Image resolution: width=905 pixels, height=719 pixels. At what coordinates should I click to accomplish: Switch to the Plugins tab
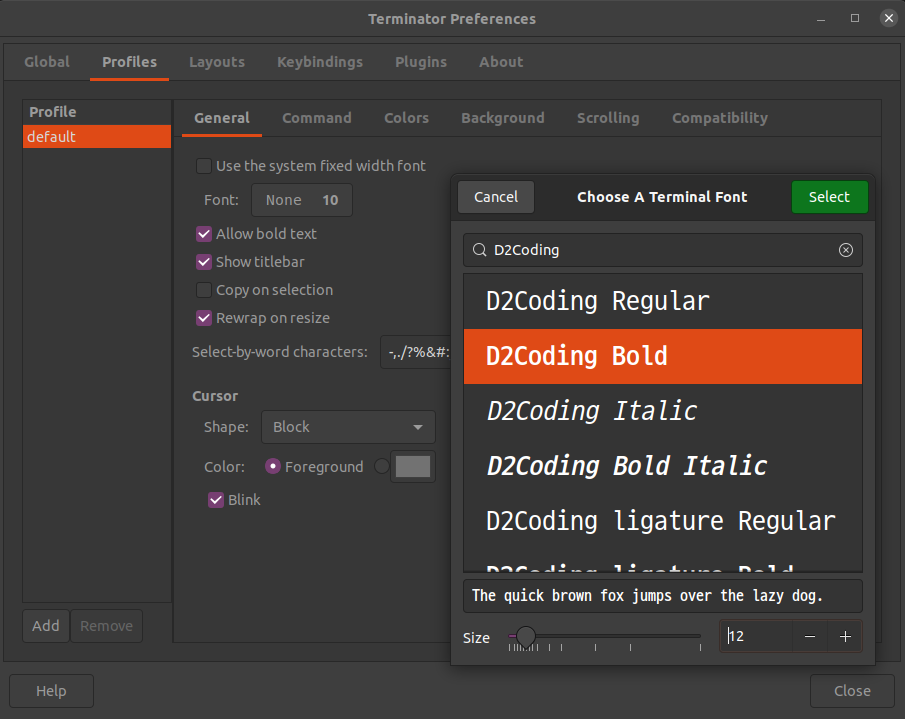click(421, 62)
